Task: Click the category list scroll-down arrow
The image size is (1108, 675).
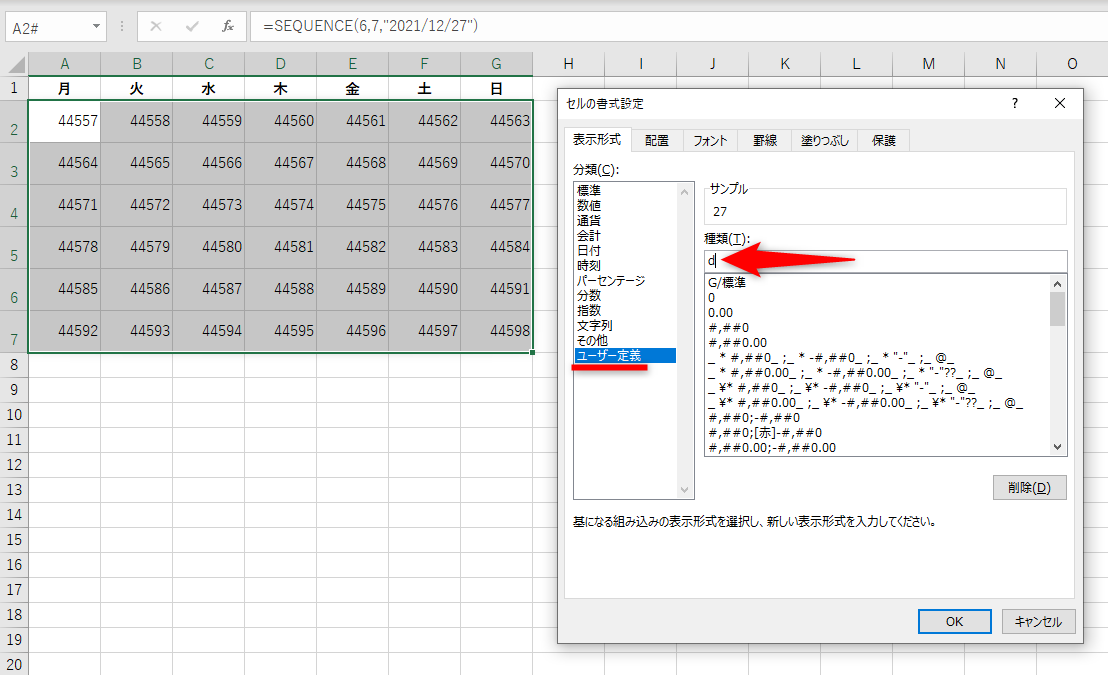Action: (x=684, y=490)
